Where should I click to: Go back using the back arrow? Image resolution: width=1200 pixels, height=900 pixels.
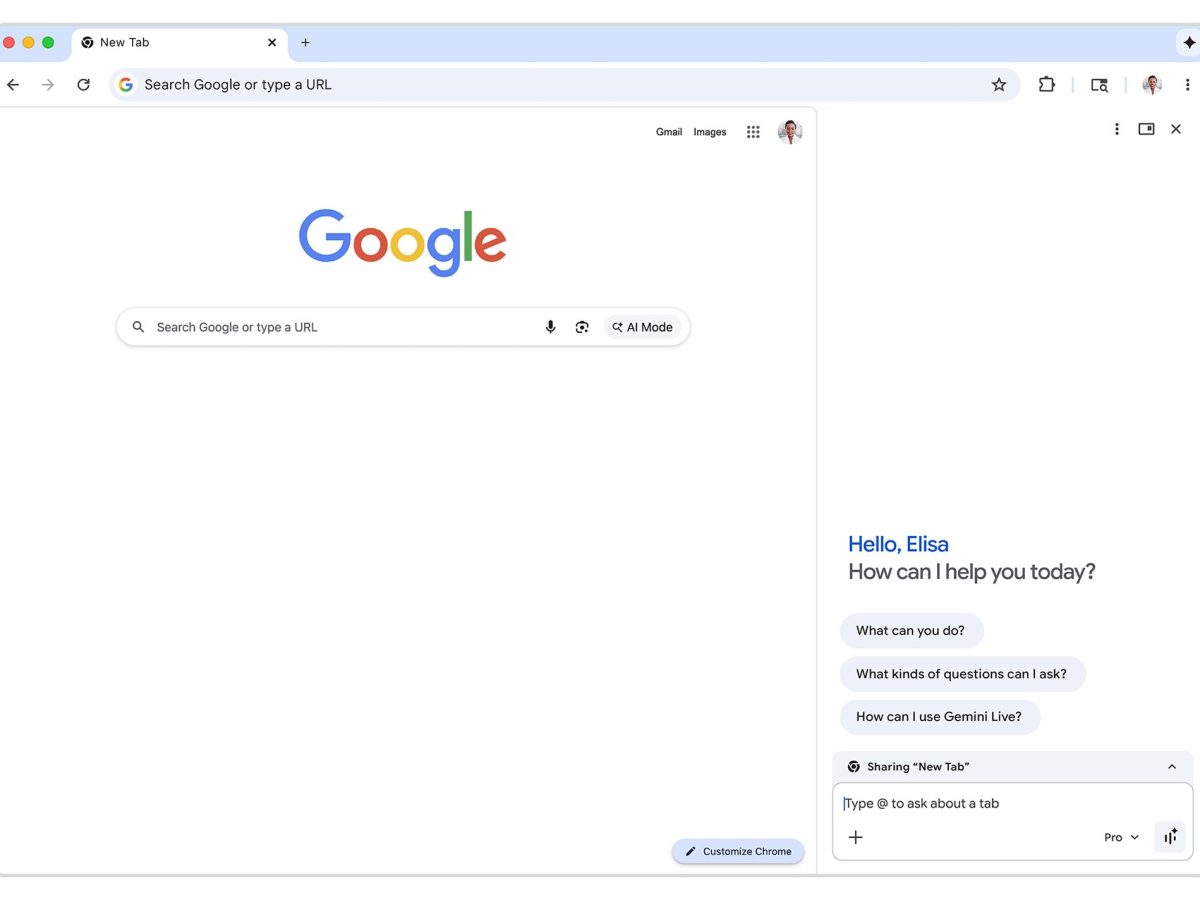(x=13, y=85)
